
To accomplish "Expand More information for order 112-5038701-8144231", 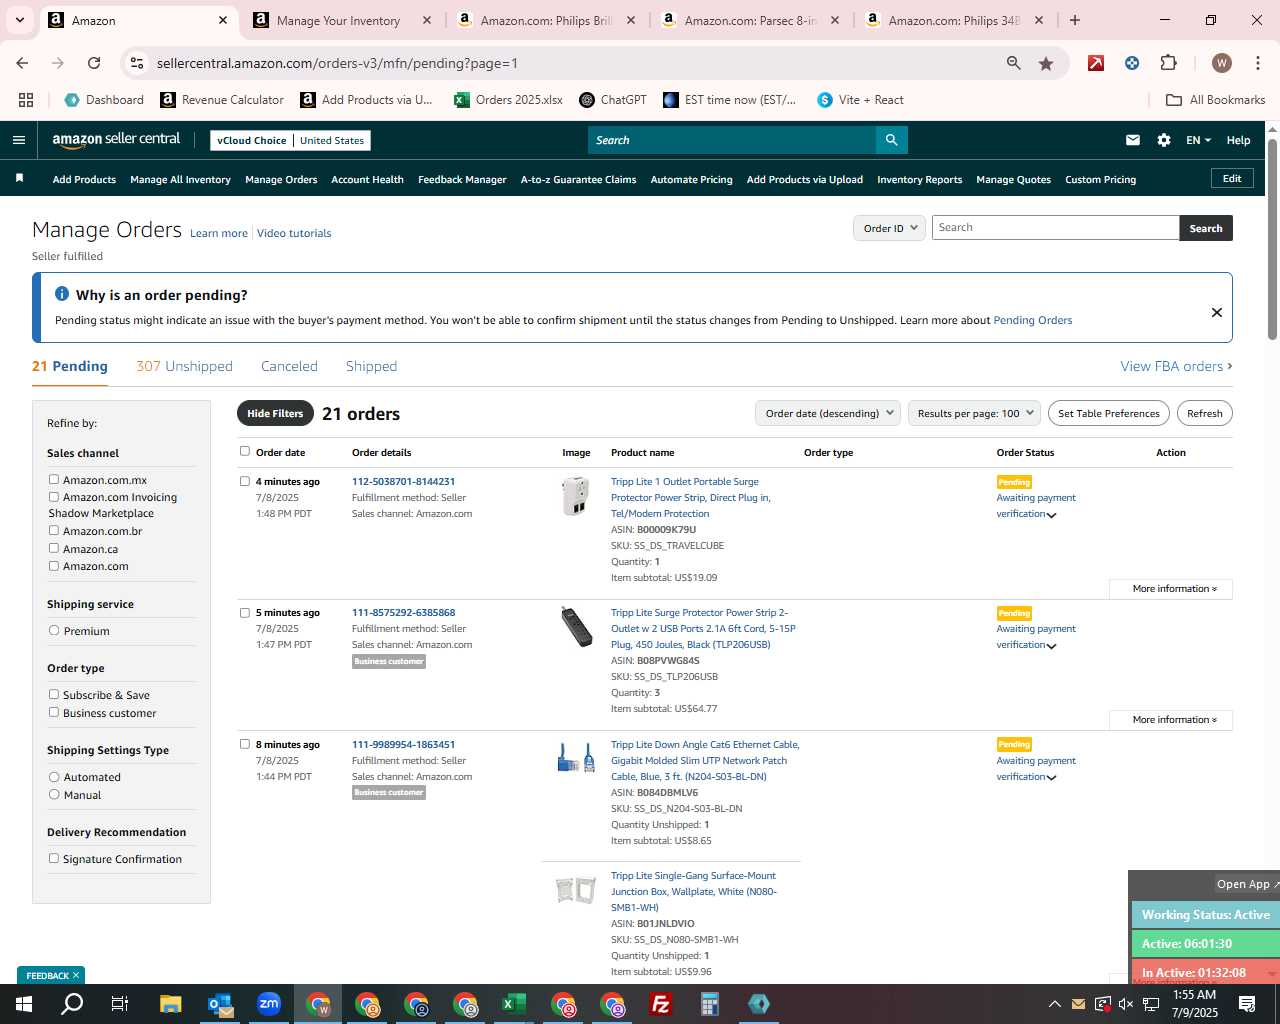I will point(1171,589).
